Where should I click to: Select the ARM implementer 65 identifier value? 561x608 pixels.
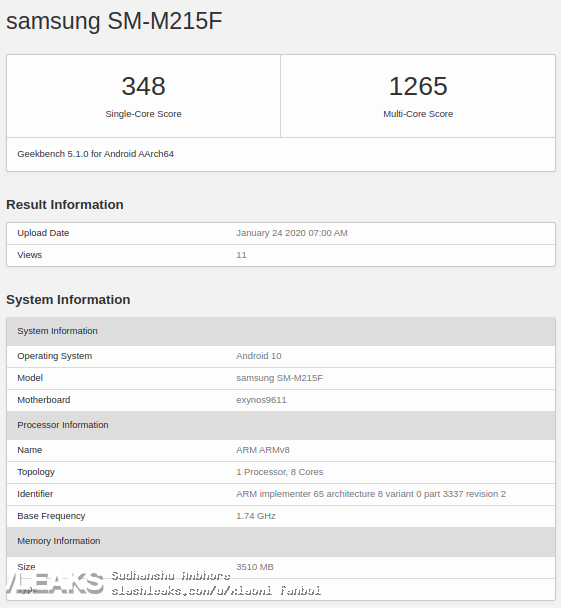371,494
